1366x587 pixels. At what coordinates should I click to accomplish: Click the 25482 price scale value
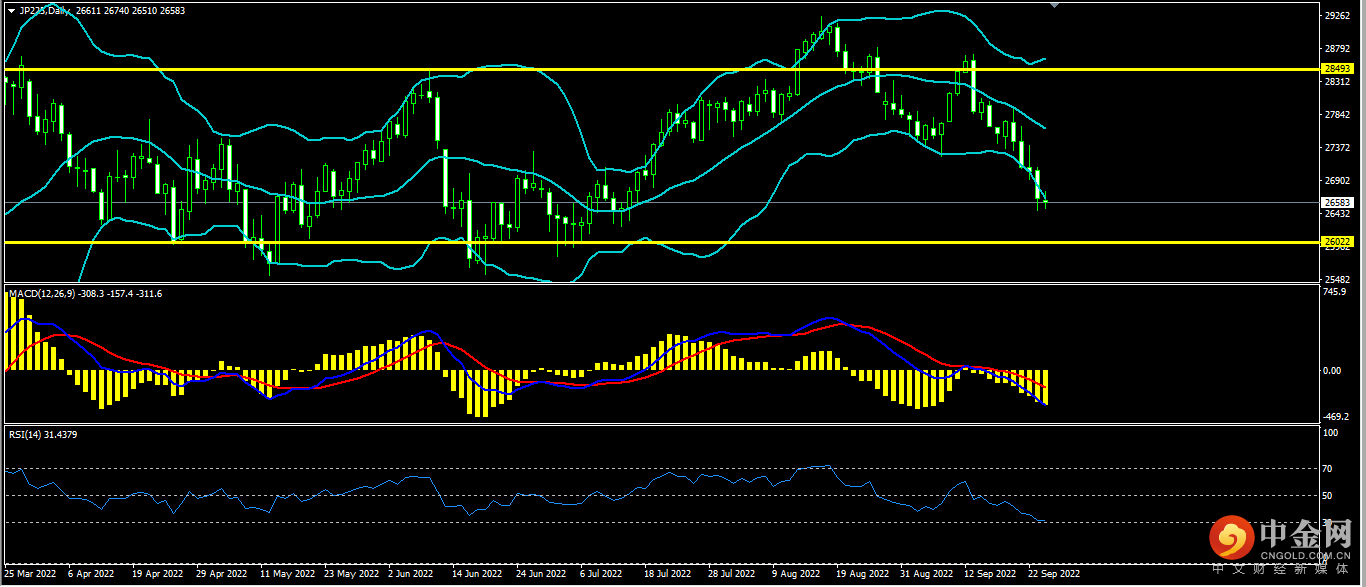(x=1337, y=280)
